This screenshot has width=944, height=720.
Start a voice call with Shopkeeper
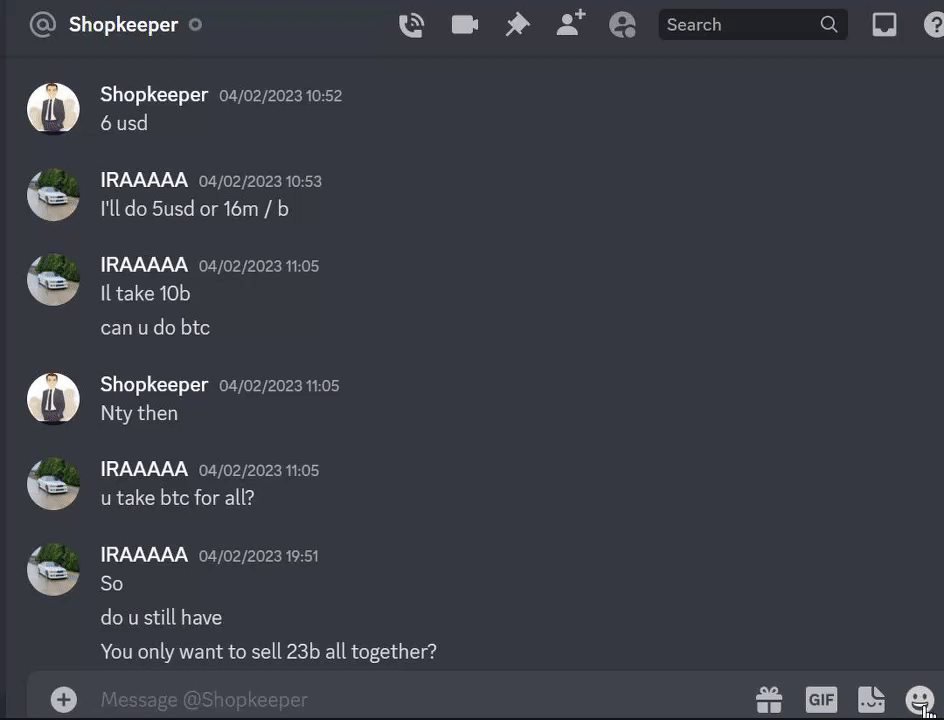(x=412, y=25)
